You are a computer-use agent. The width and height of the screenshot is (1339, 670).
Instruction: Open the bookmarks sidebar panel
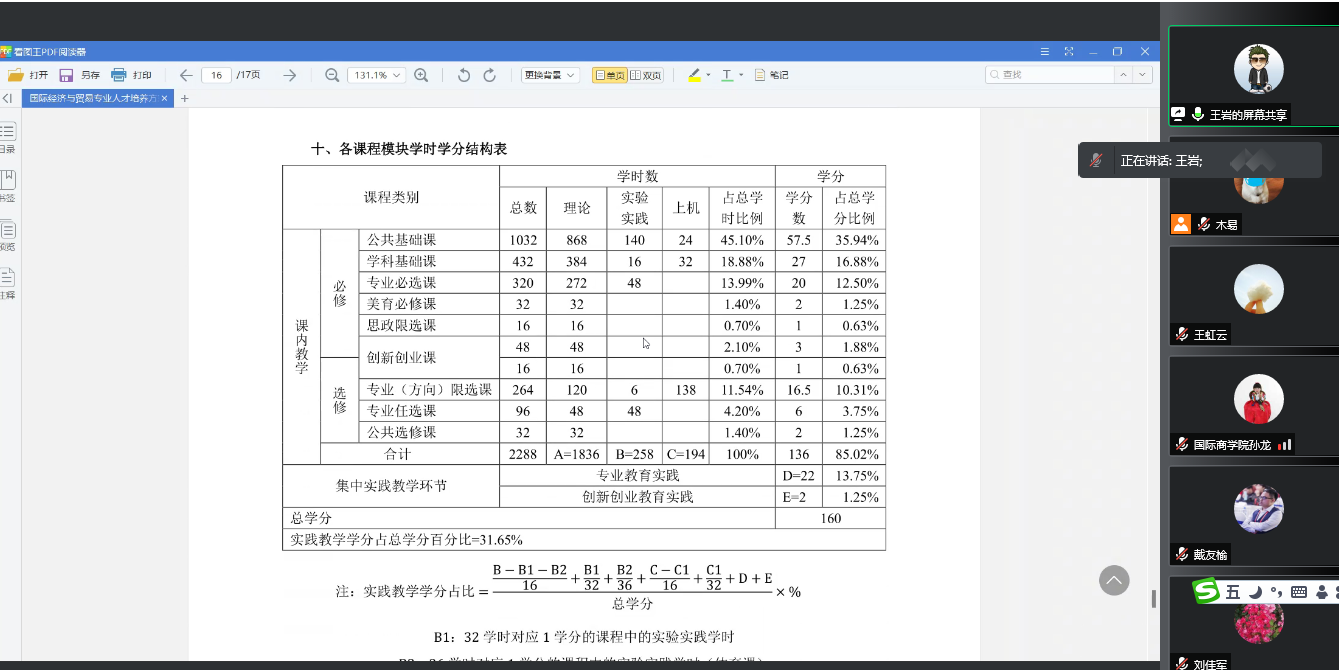click(x=7, y=186)
